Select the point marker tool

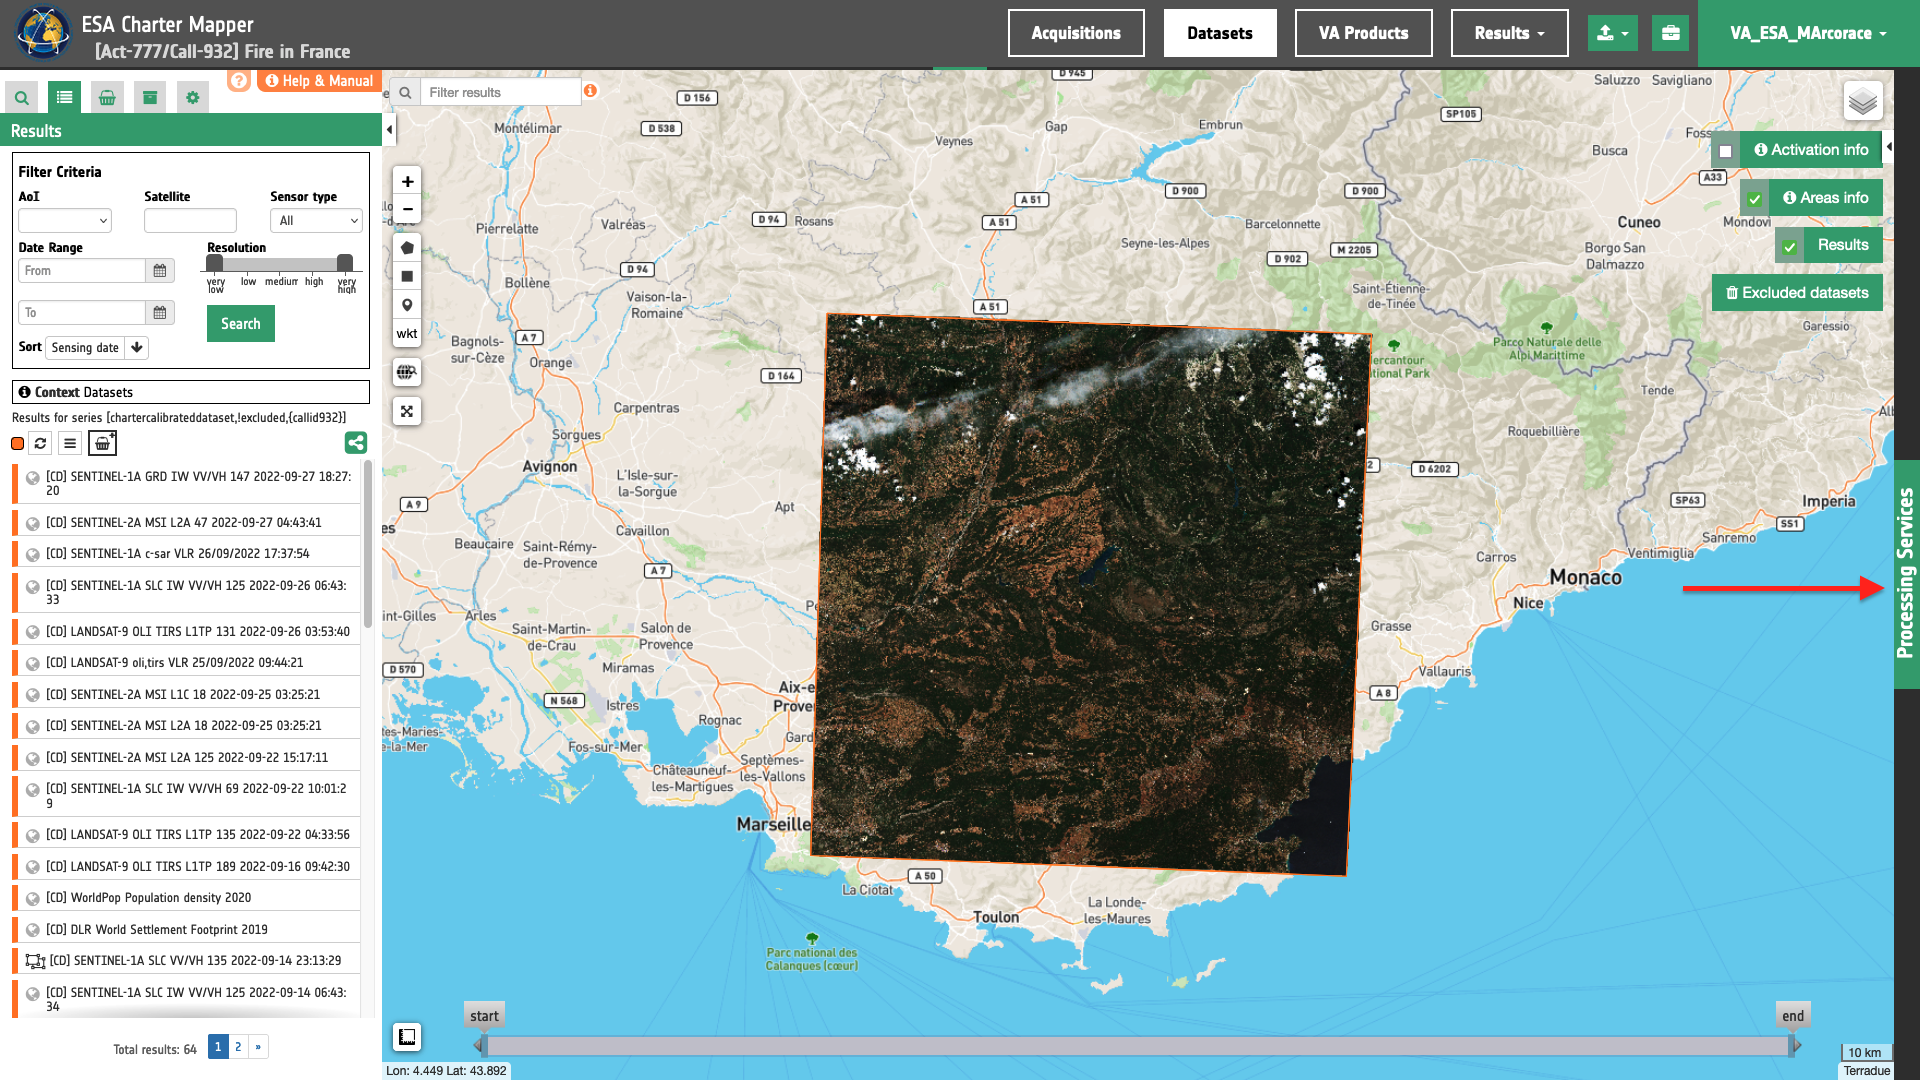click(407, 305)
